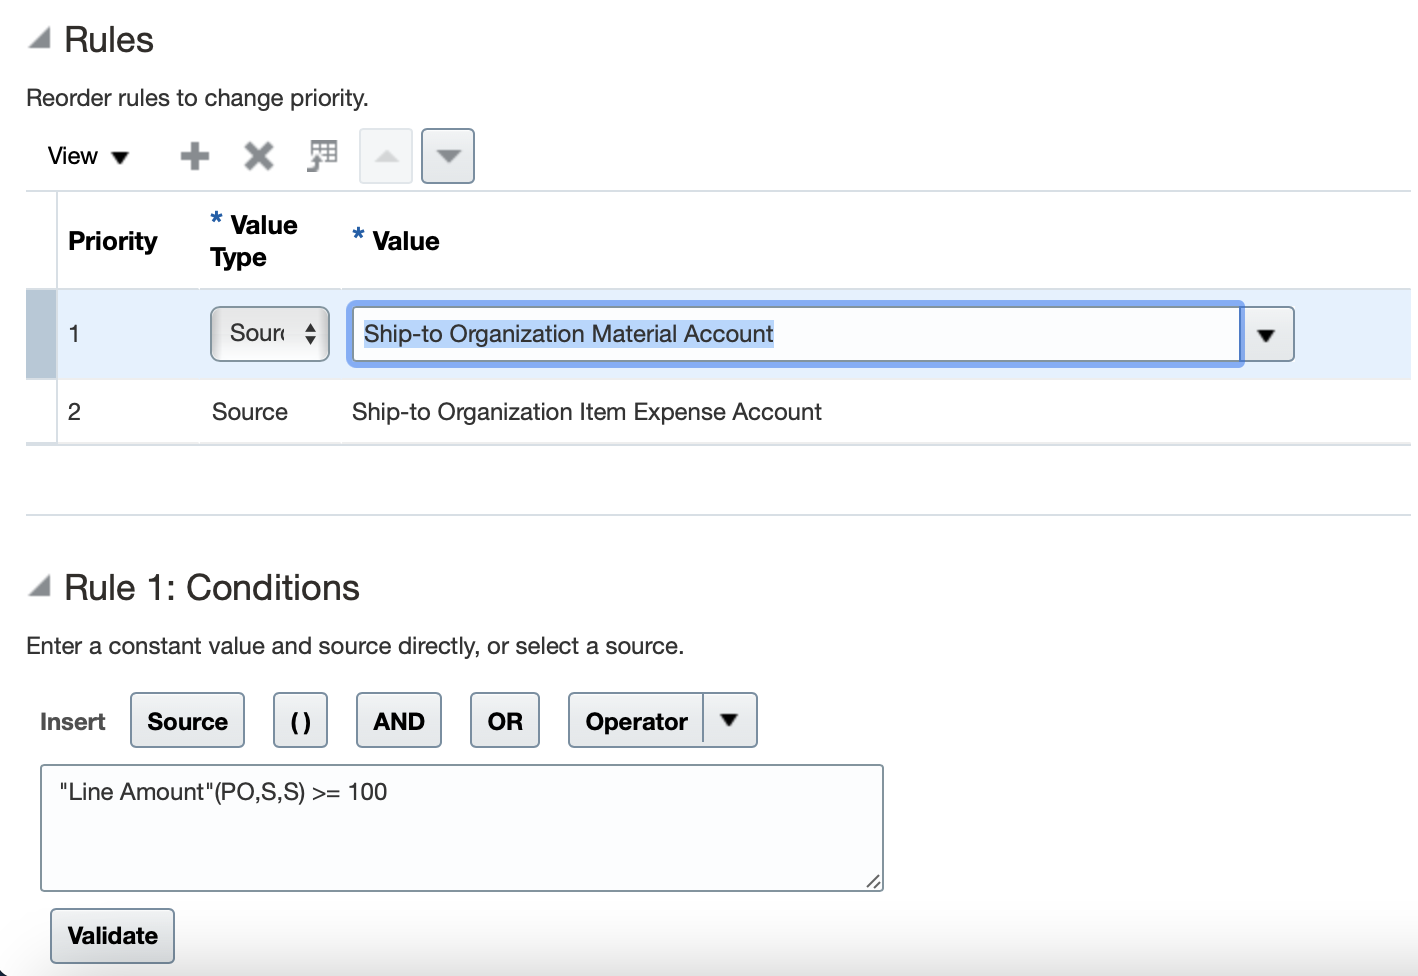Open the Value Type select in row 1
The height and width of the screenshot is (976, 1418).
click(270, 334)
